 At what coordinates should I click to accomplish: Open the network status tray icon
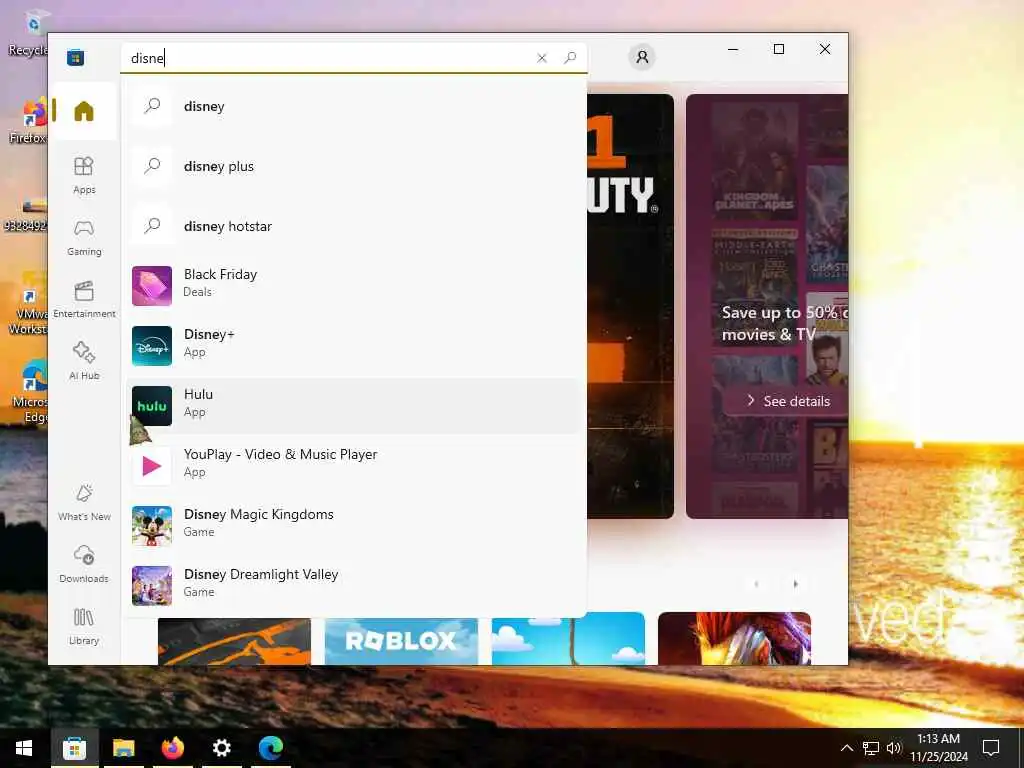tap(871, 748)
